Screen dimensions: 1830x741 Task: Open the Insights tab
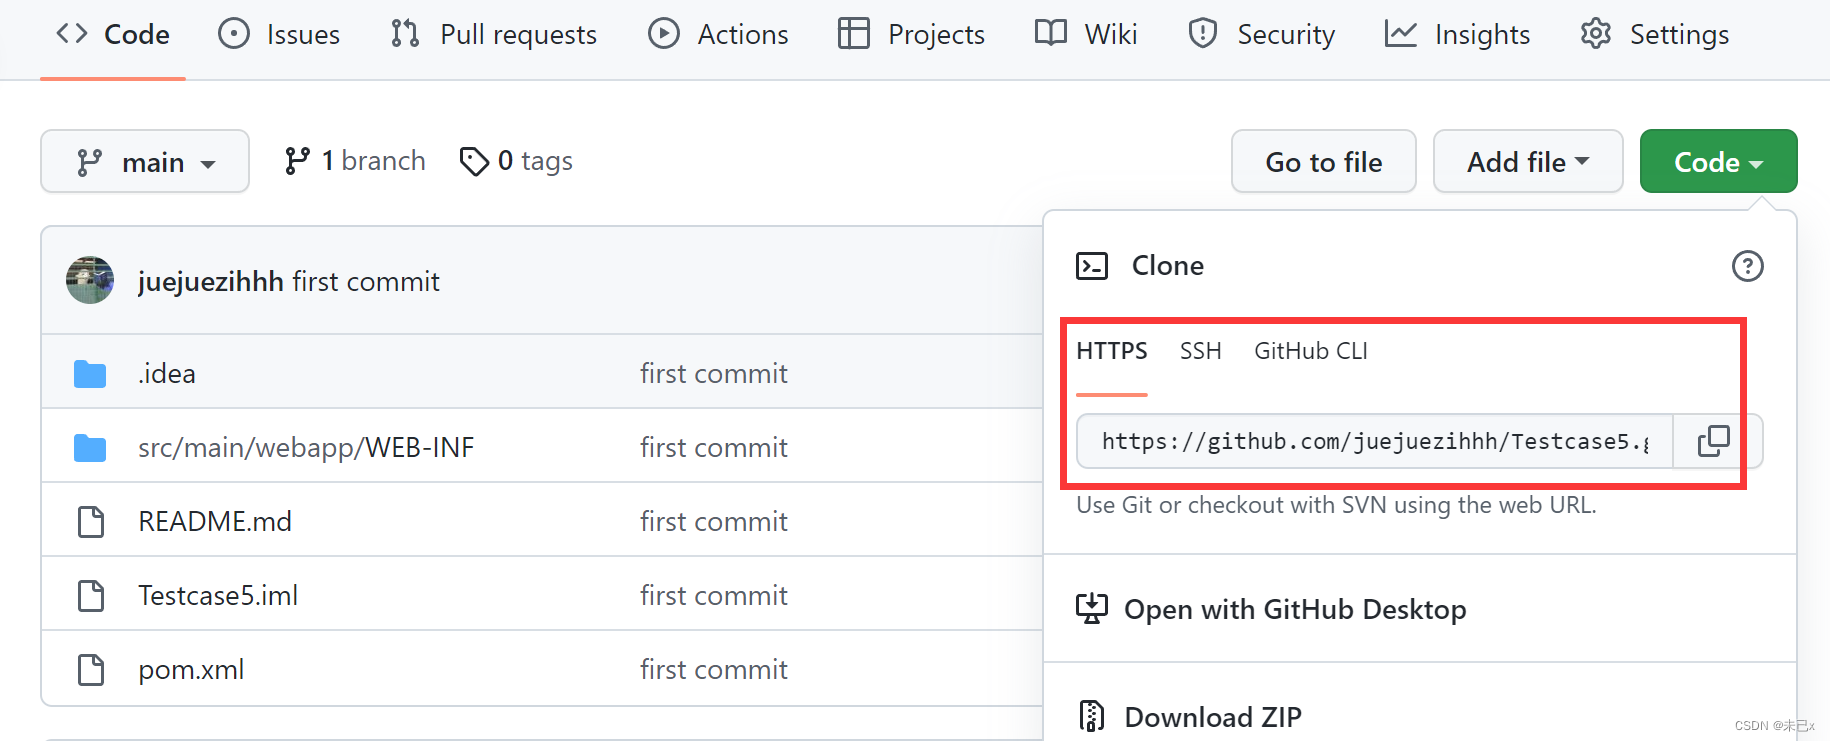click(1457, 35)
